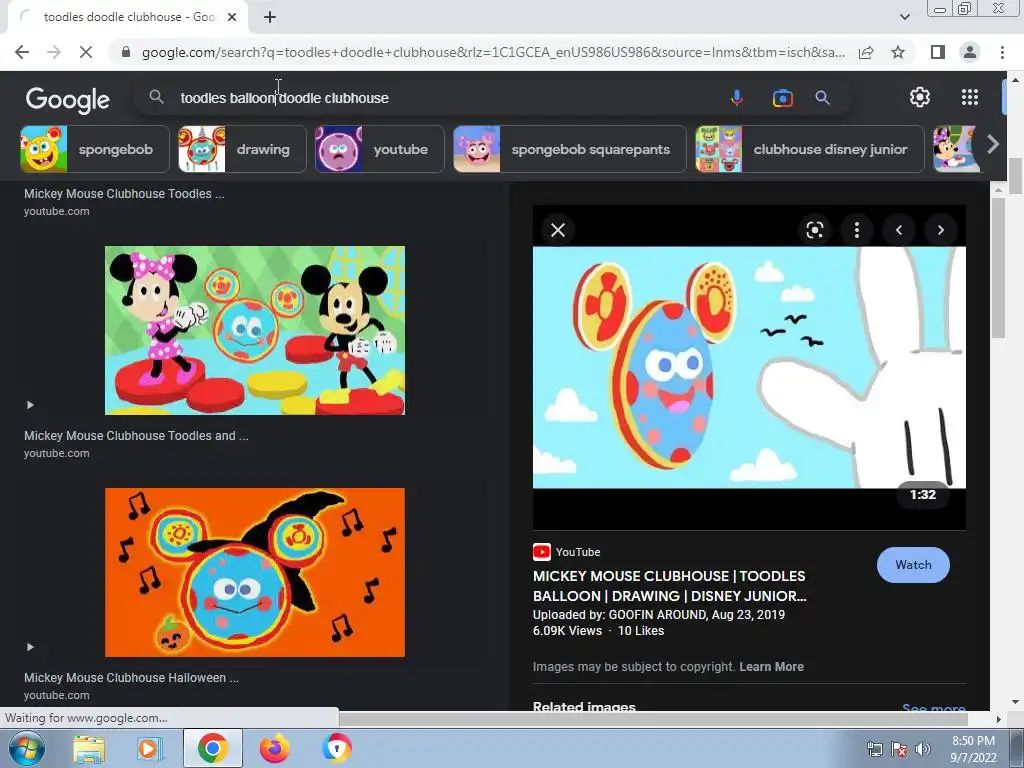The height and width of the screenshot is (768, 1024).
Task: Select the toodles doodle clubhouse tab
Action: pos(127,17)
